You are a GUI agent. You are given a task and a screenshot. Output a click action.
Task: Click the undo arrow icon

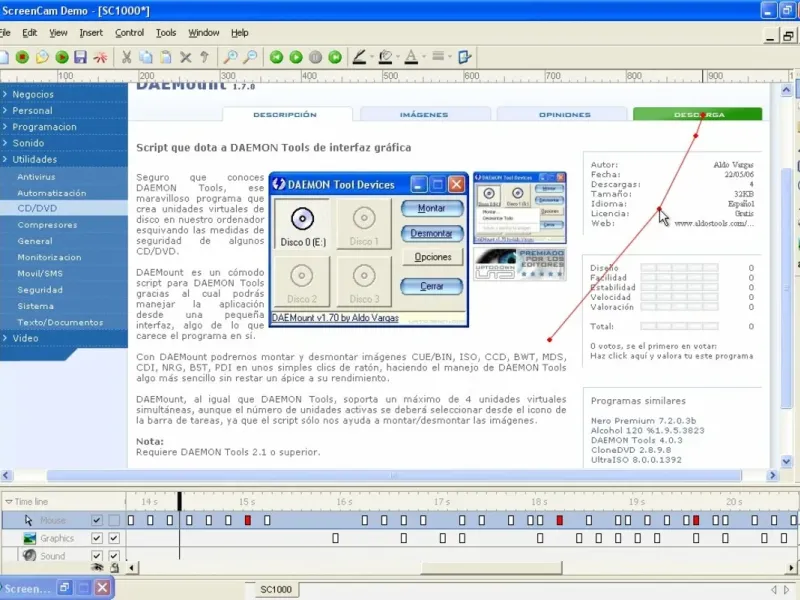click(x=205, y=57)
